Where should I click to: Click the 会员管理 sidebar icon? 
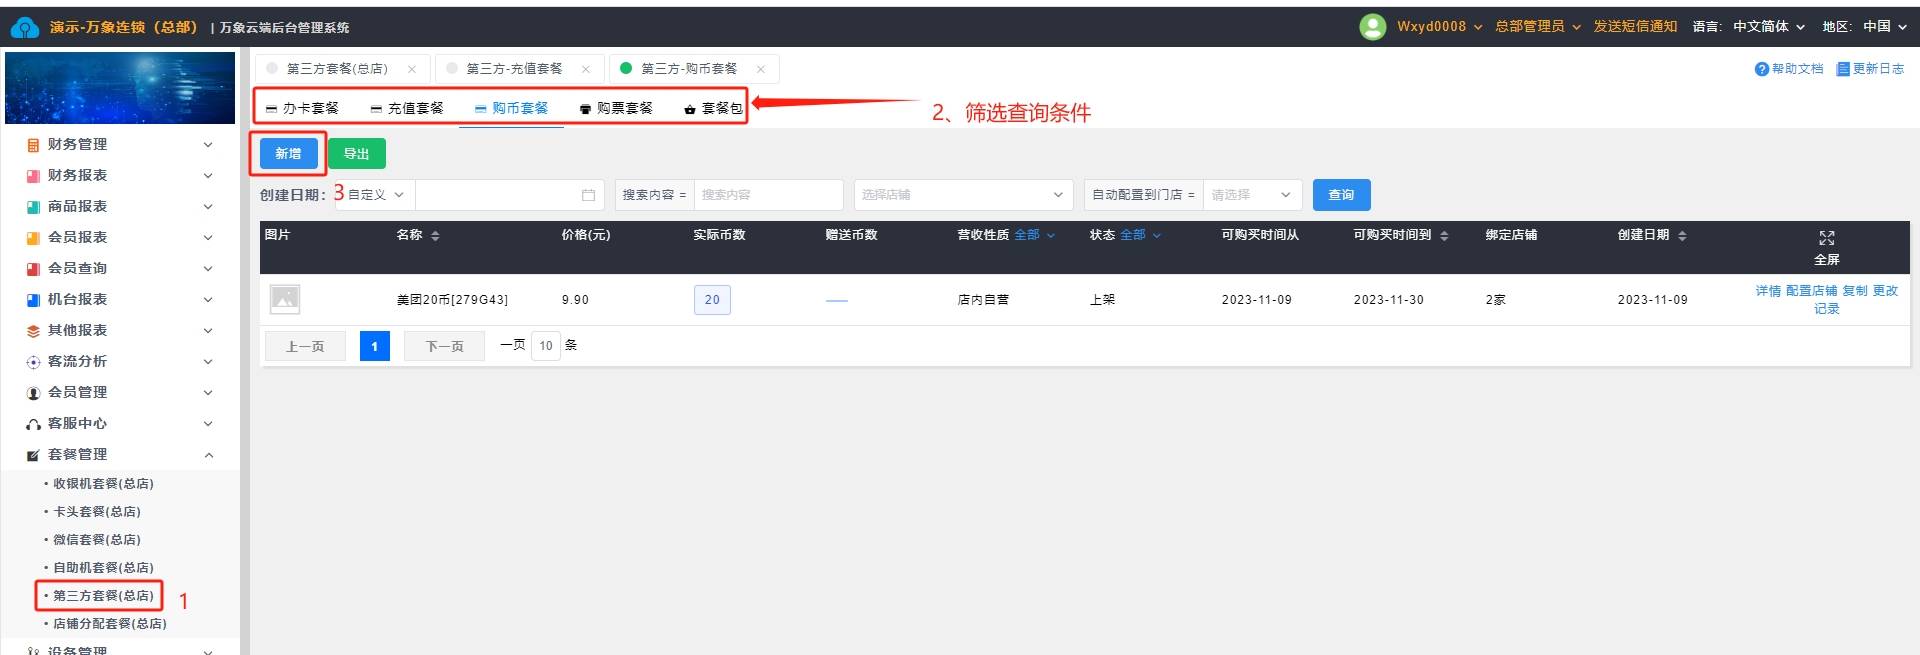[33, 393]
